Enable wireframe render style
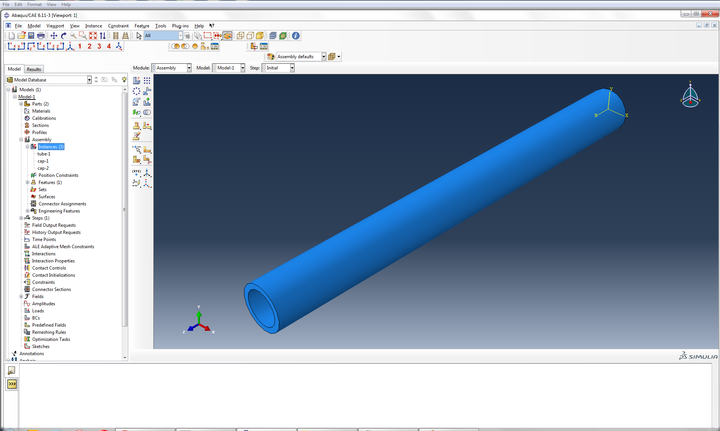The width and height of the screenshot is (720, 431). tap(240, 36)
